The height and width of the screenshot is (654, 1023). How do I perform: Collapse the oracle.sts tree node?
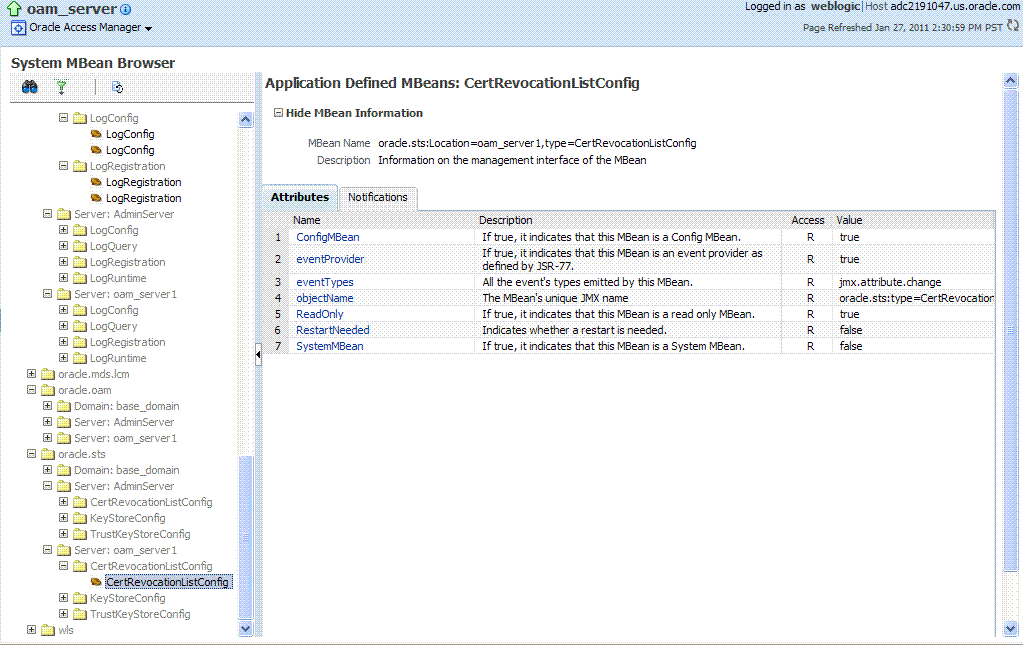pyautogui.click(x=31, y=453)
